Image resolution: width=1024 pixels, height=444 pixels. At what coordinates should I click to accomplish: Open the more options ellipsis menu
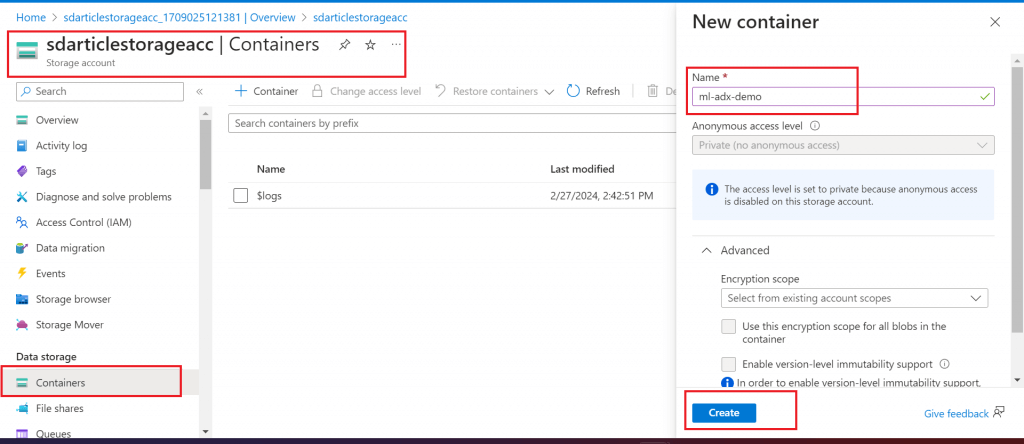click(x=396, y=45)
